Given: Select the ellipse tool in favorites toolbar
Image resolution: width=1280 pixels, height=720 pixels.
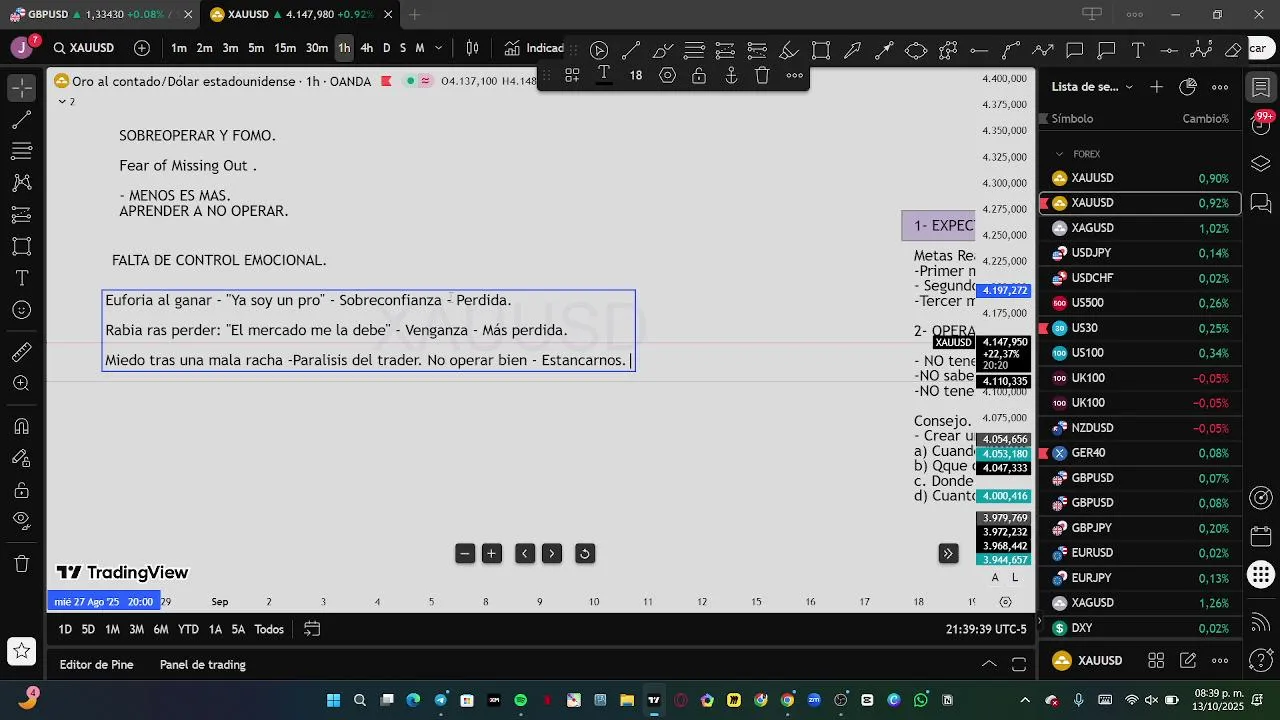Looking at the screenshot, I should (916, 50).
